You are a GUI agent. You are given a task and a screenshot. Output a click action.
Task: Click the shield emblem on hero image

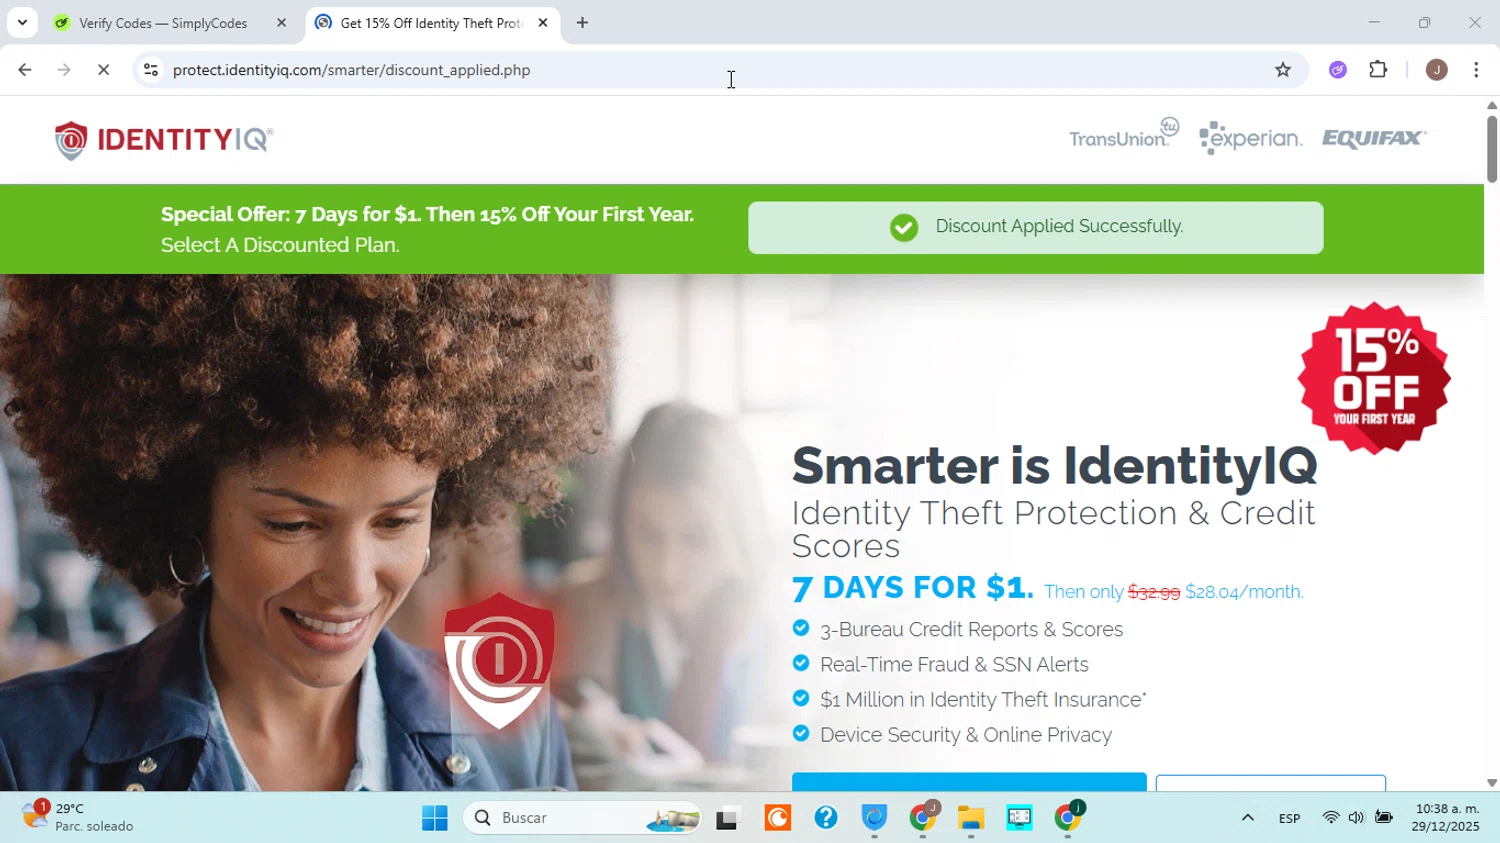pyautogui.click(x=499, y=660)
